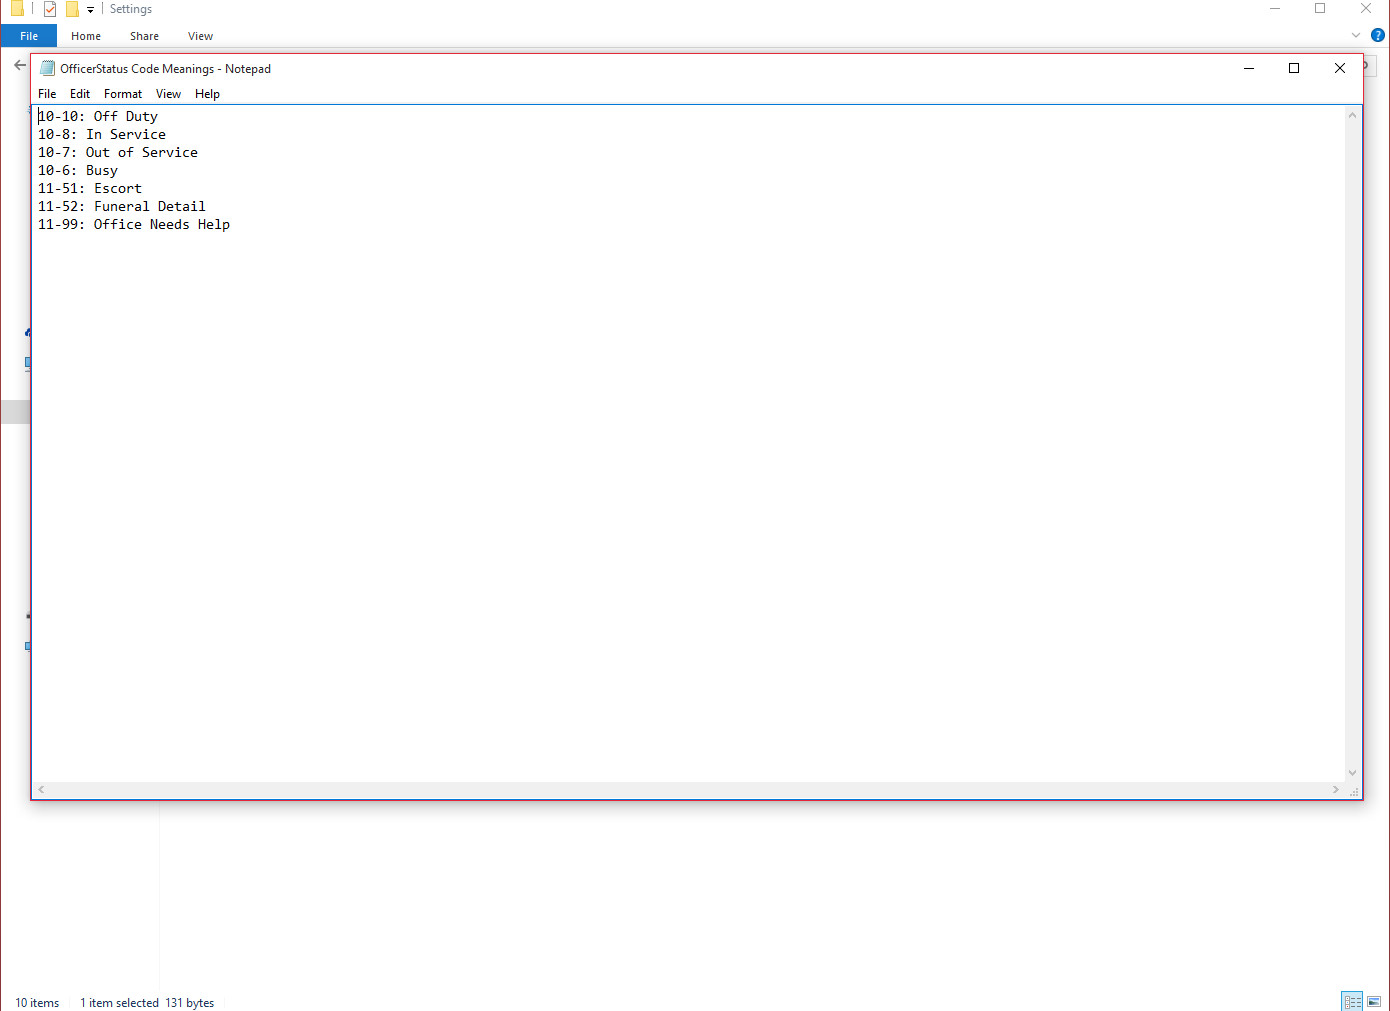Click the blue File button in Explorer ribbon
The image size is (1390, 1011).
[29, 36]
